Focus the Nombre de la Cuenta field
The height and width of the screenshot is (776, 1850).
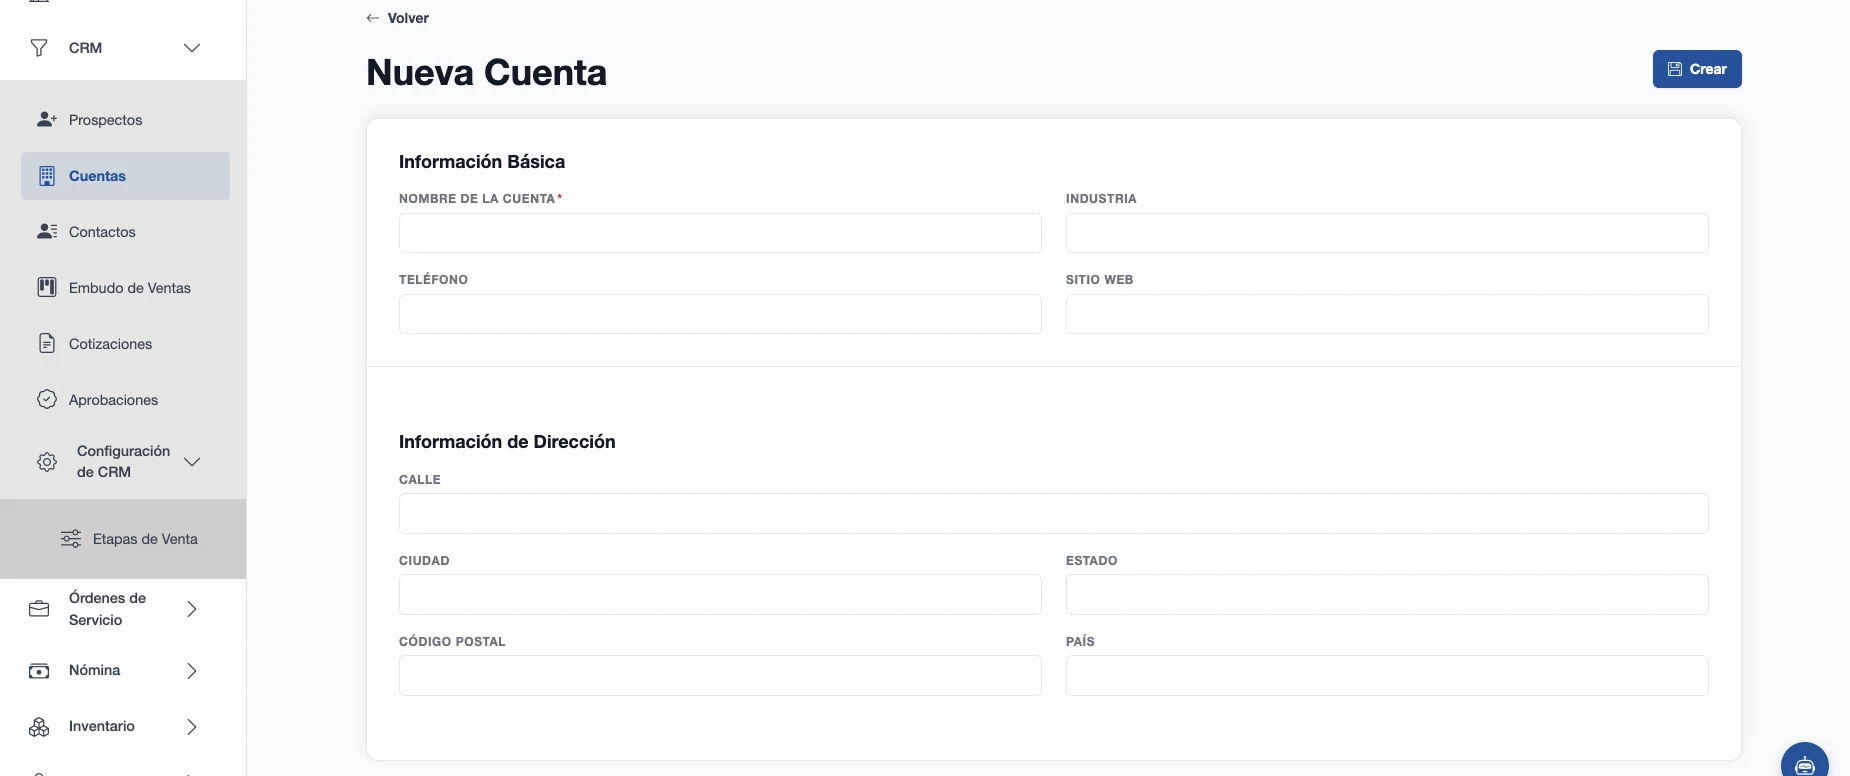720,233
